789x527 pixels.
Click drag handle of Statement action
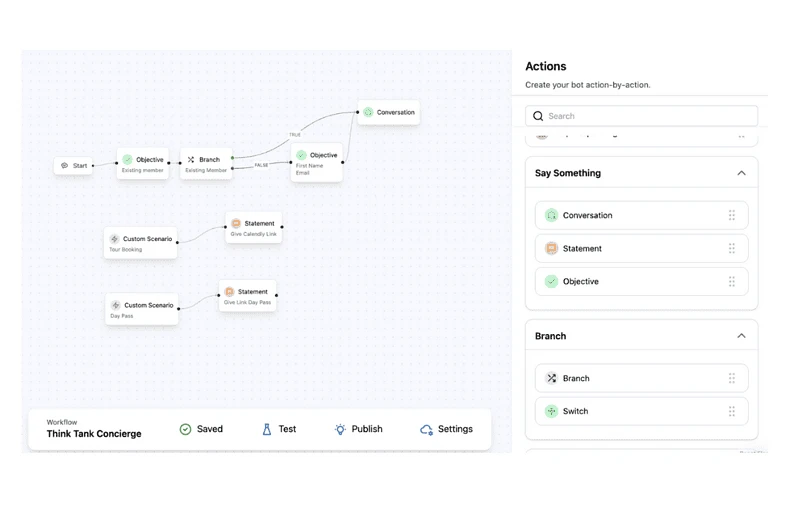732,248
